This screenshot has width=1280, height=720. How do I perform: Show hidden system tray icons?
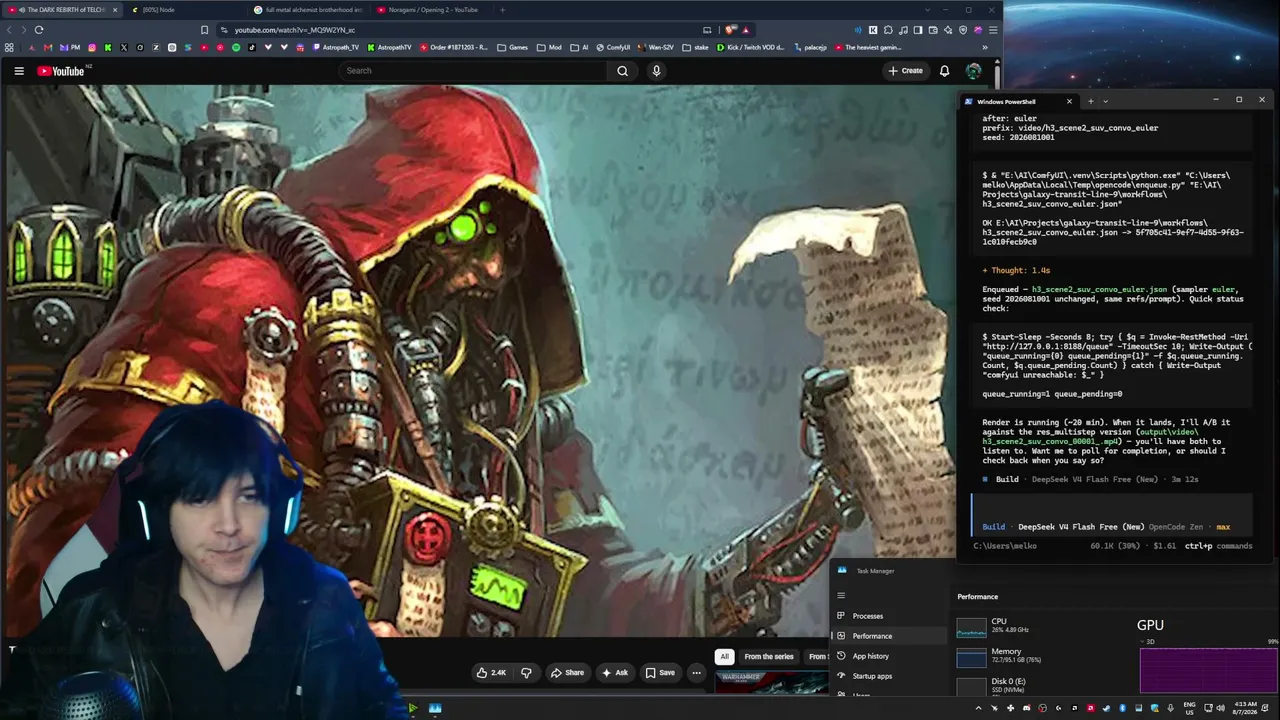(978, 708)
